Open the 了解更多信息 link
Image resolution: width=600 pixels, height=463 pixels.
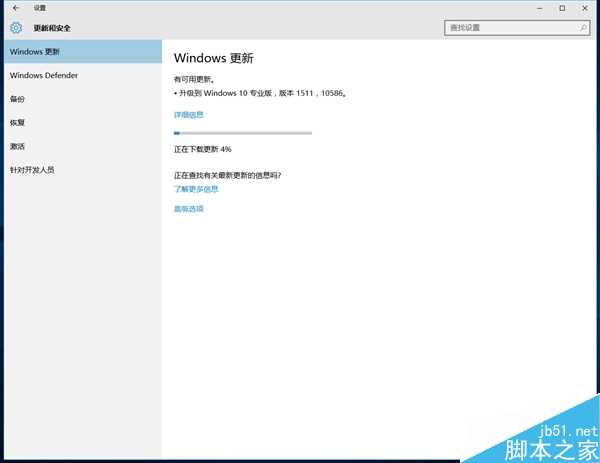[x=196, y=189]
